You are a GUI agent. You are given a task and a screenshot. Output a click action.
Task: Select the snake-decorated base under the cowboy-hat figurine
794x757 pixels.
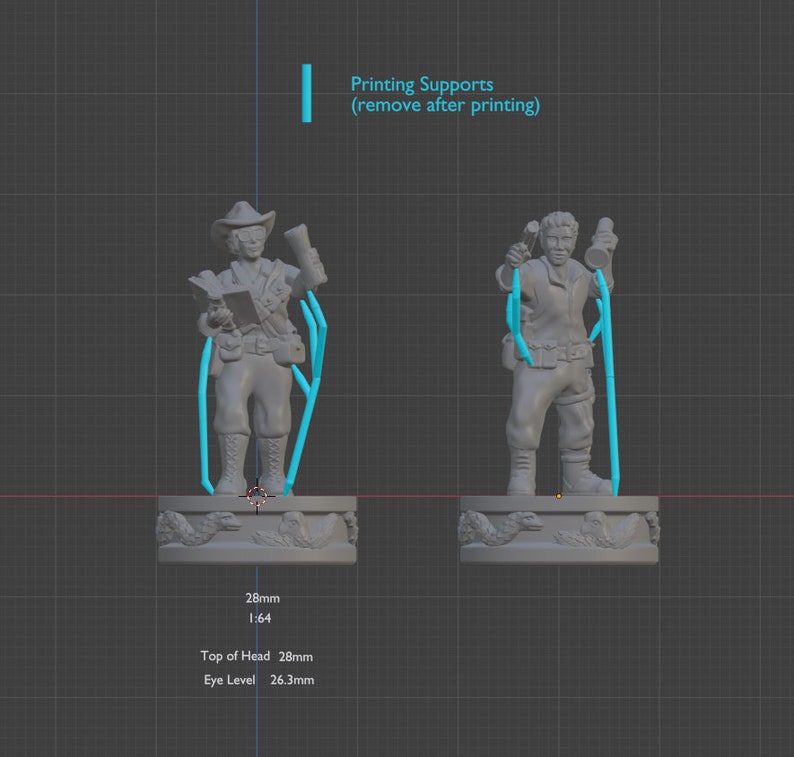[x=257, y=530]
